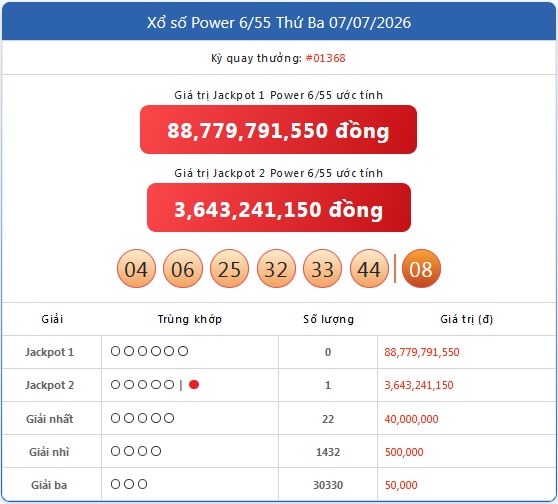Click the 'Jackpot 2' row label
The width and height of the screenshot is (558, 504).
pyautogui.click(x=49, y=385)
